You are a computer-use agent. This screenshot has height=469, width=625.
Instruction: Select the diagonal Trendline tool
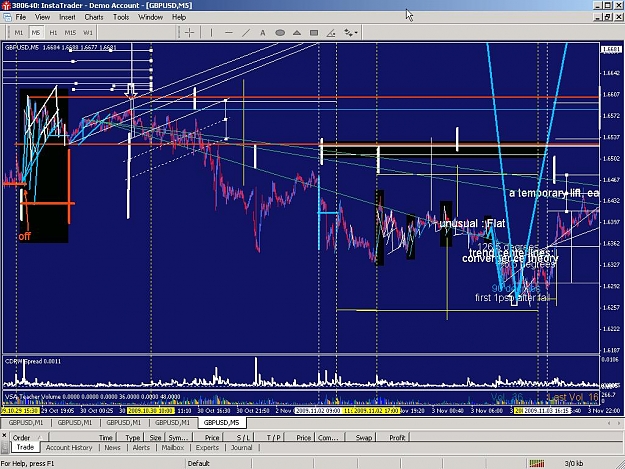pos(246,33)
